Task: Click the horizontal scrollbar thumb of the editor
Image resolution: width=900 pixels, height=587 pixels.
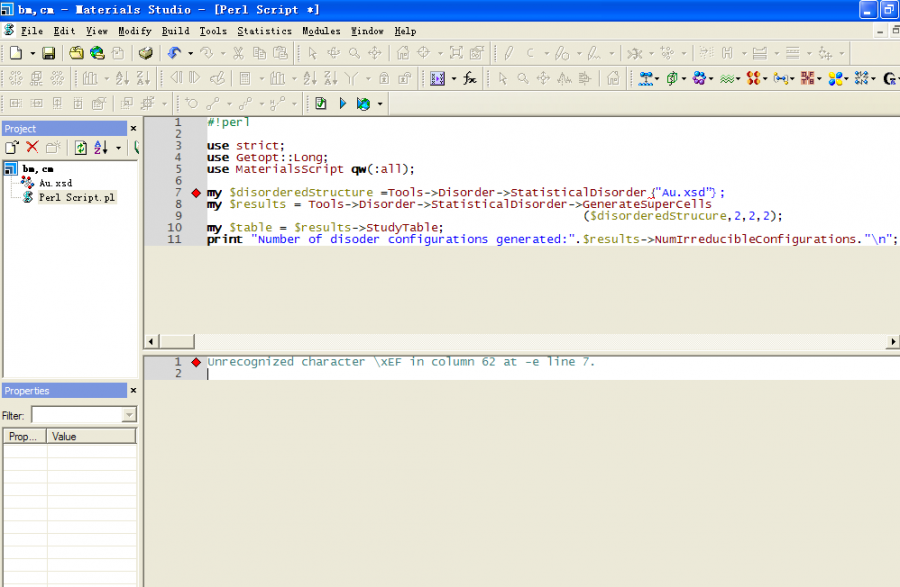Action: click(x=177, y=341)
